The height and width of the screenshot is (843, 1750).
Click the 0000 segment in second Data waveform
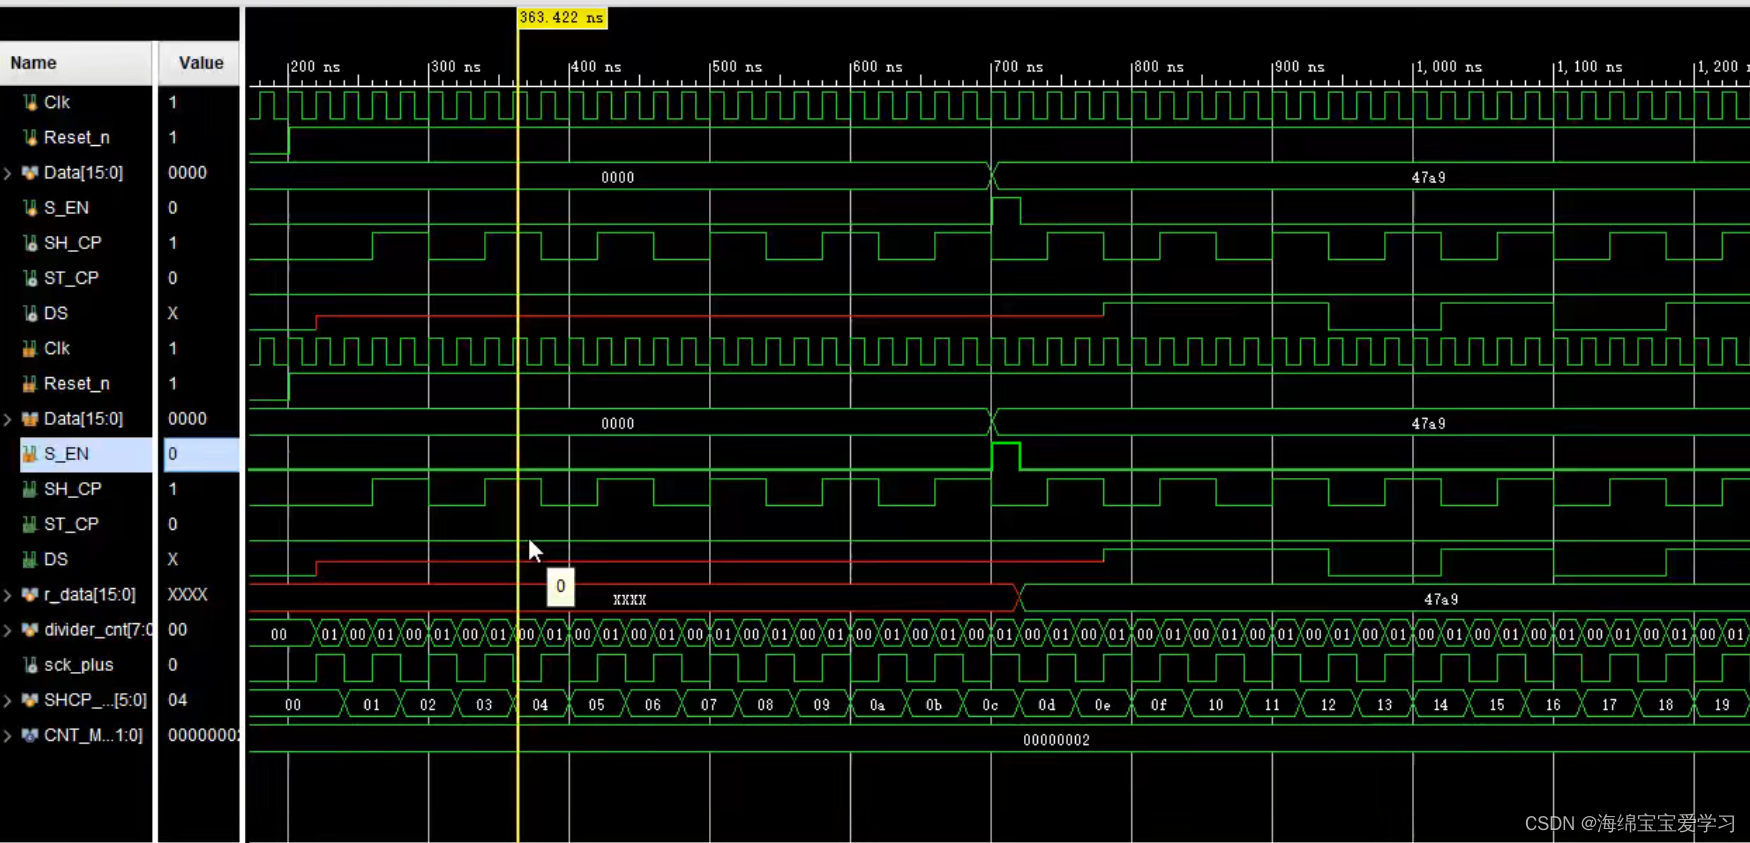click(618, 424)
